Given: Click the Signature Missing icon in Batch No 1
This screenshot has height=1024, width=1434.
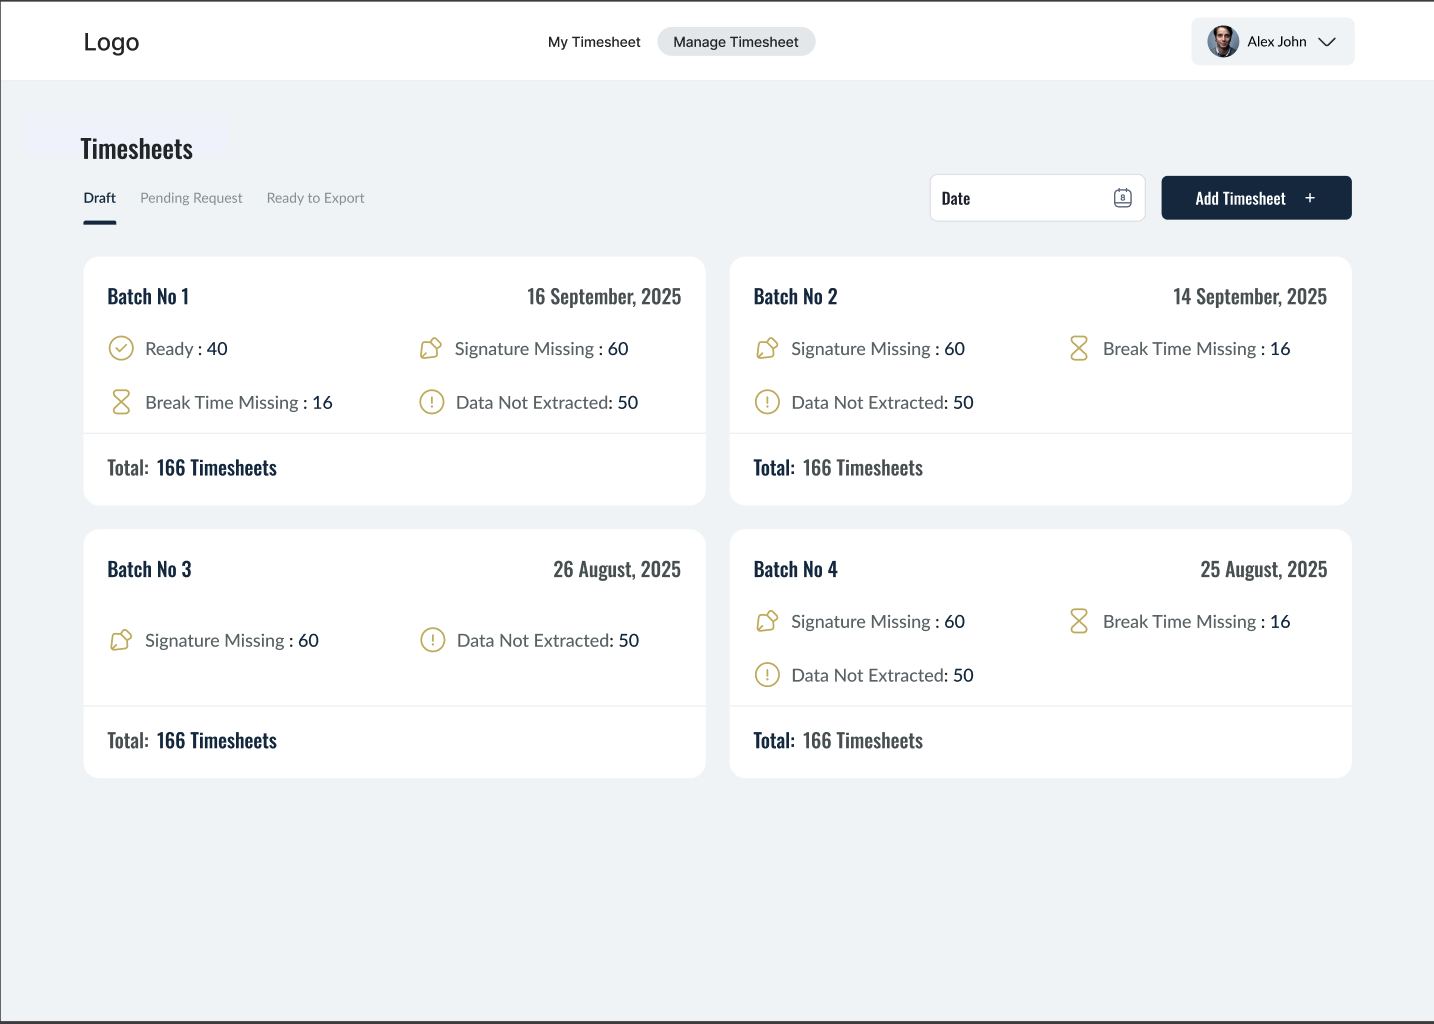Looking at the screenshot, I should (x=431, y=348).
